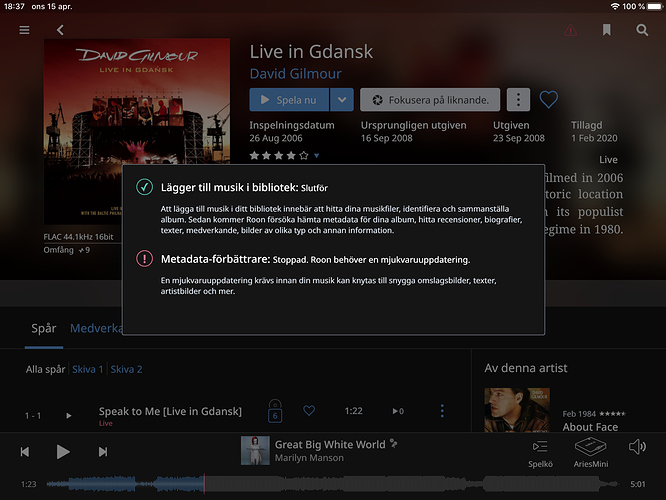Click the FLAC 44.1kHz 16bit format label
666x500 pixels.
(x=78, y=237)
